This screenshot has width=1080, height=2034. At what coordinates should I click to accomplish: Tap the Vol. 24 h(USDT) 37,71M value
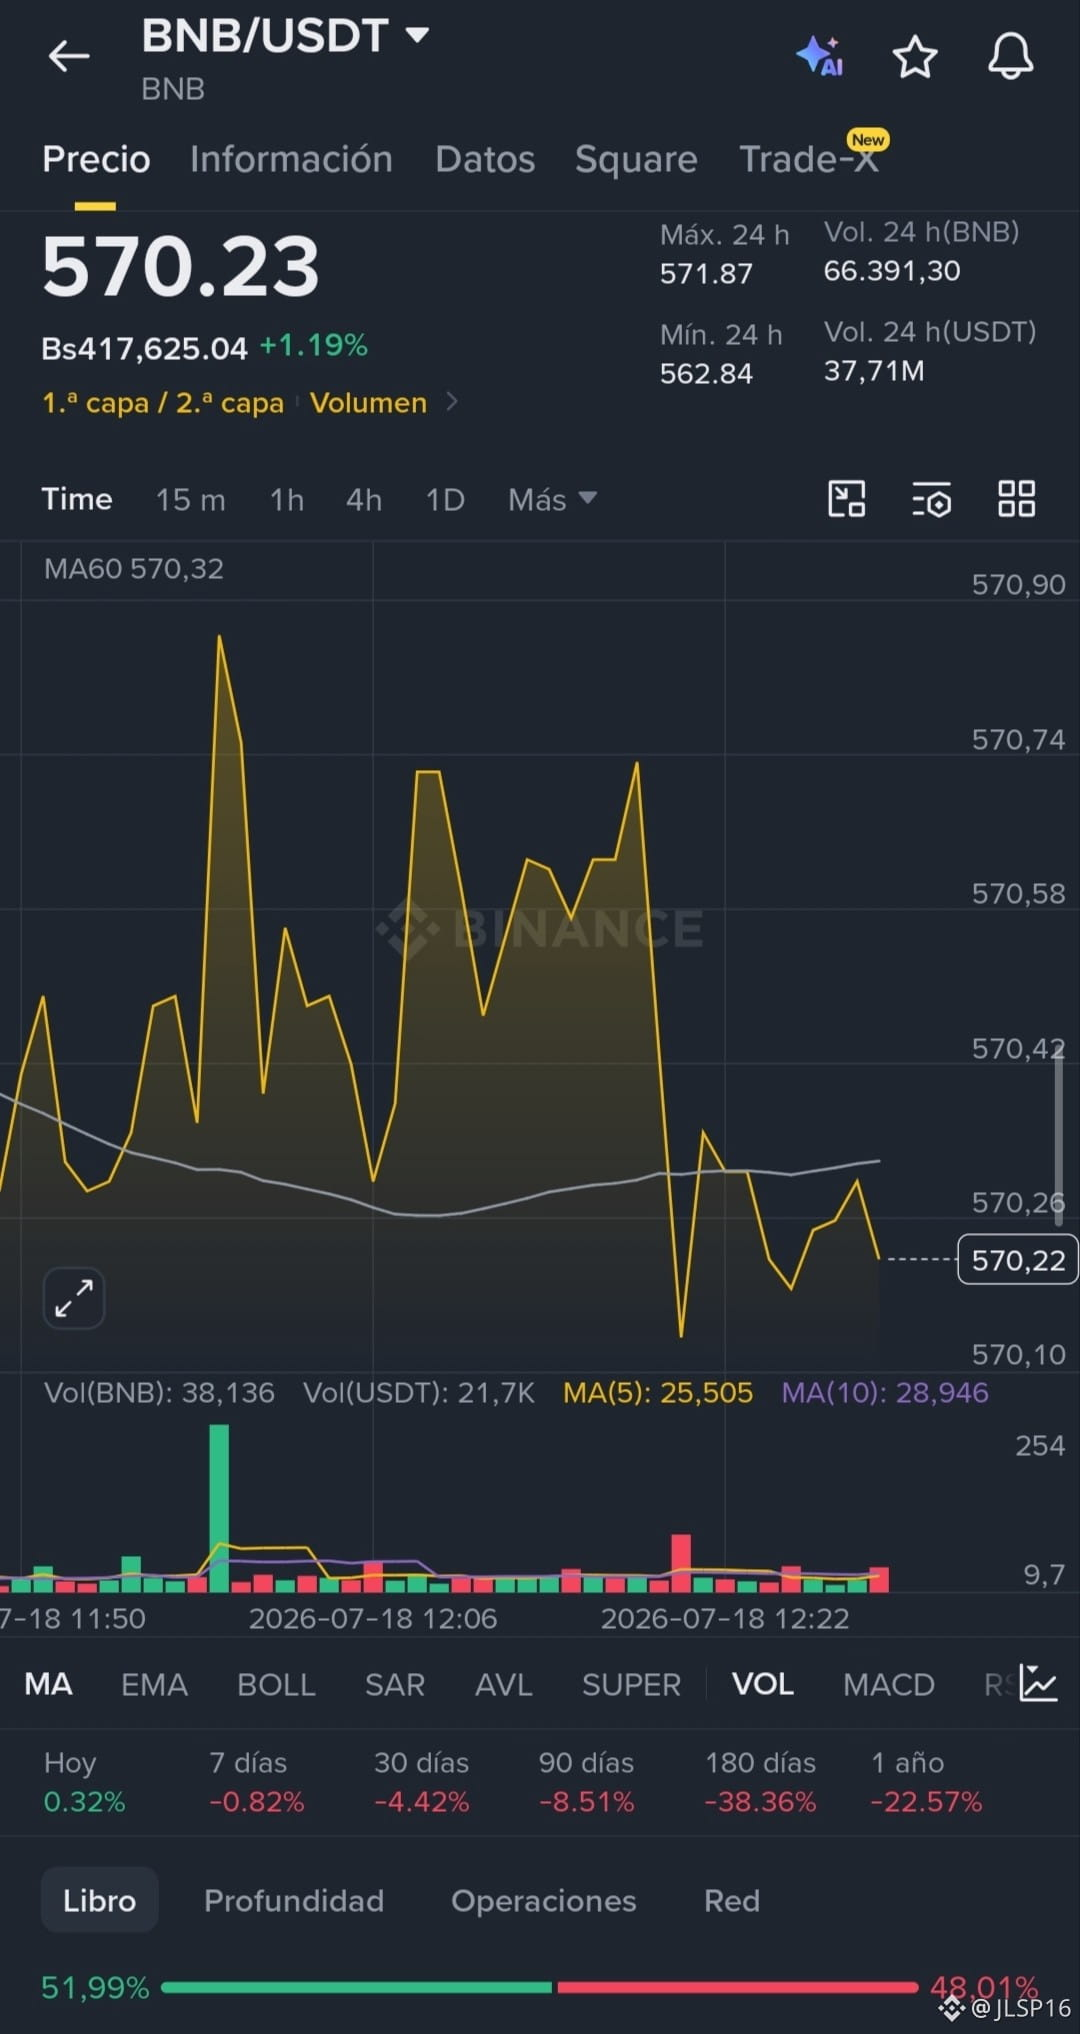874,371
